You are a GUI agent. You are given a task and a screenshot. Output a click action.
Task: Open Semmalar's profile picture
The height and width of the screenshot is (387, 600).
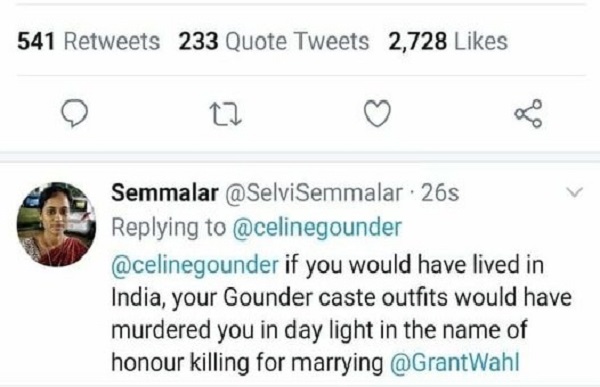pos(56,224)
